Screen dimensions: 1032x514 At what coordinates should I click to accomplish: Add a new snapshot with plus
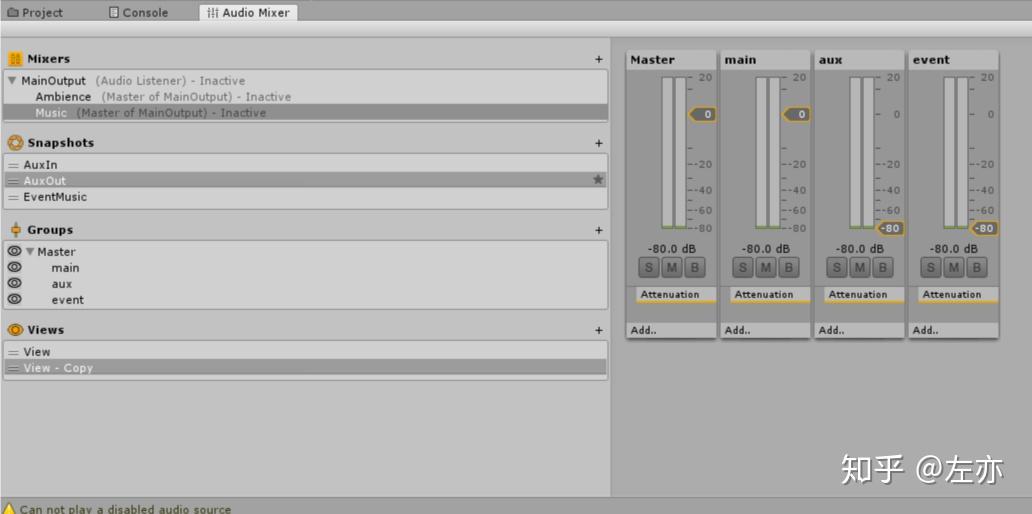tap(599, 143)
